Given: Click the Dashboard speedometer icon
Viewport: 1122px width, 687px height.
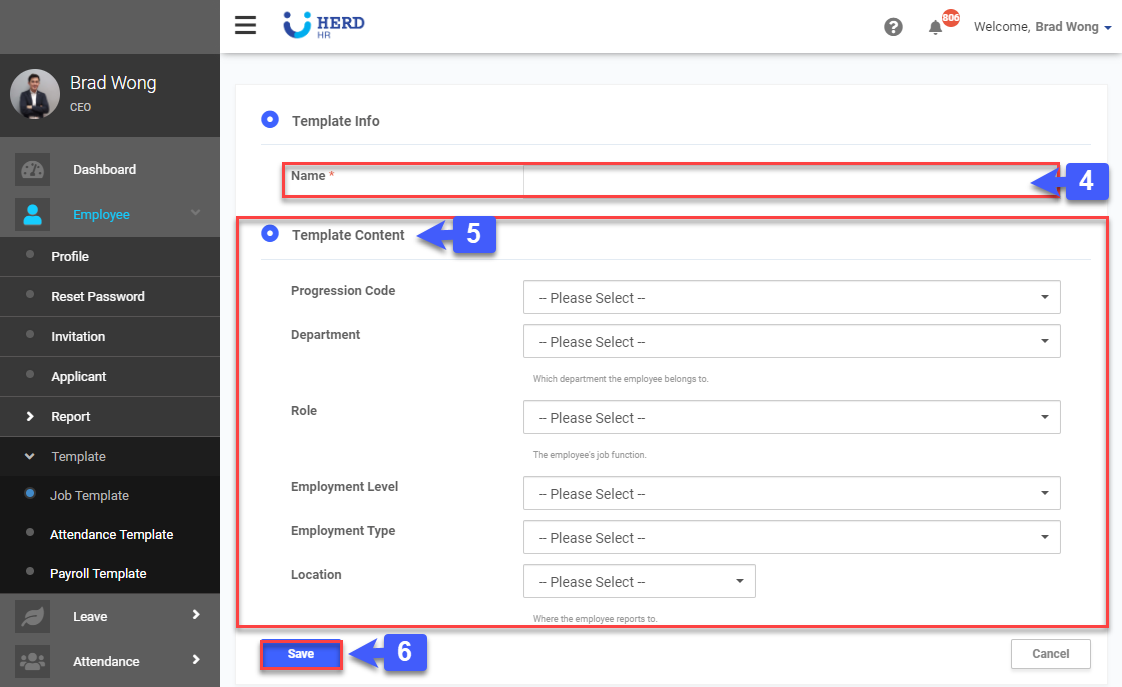Looking at the screenshot, I should [x=33, y=170].
